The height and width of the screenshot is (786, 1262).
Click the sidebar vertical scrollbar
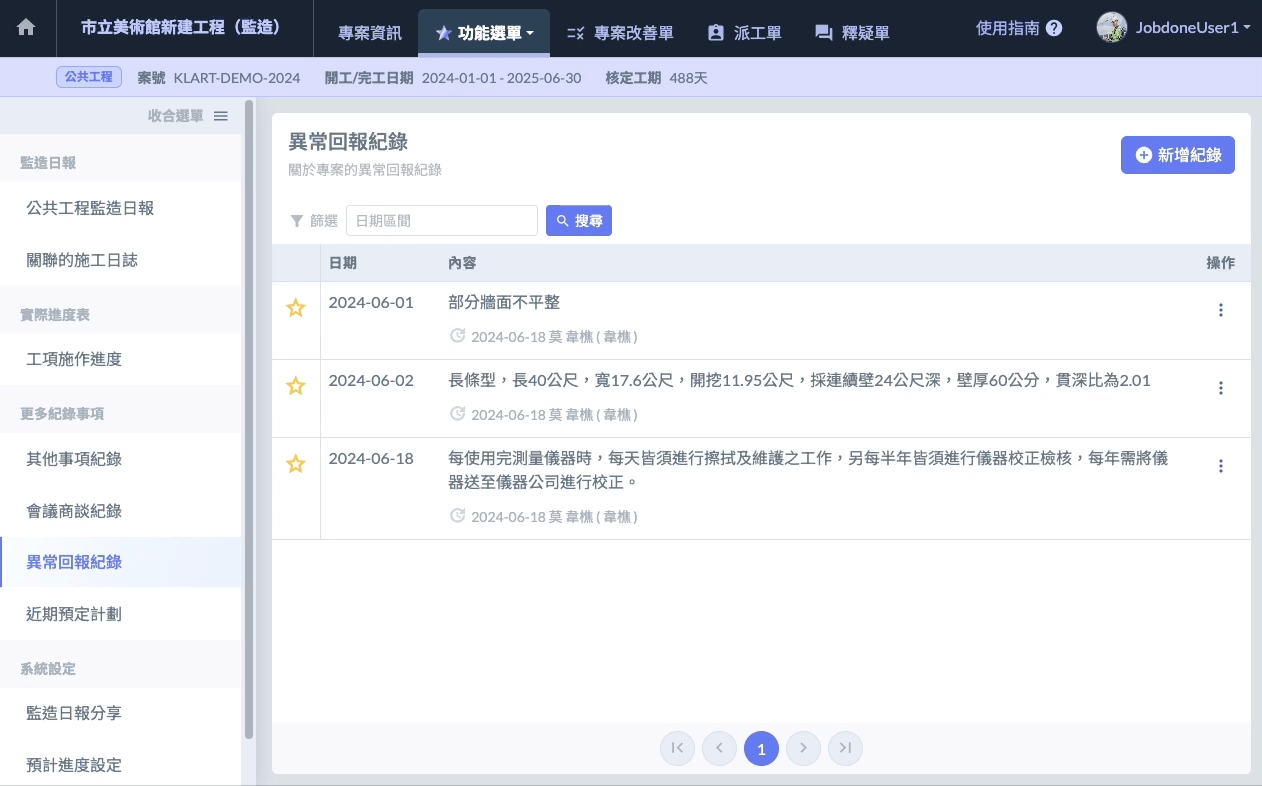click(x=249, y=420)
